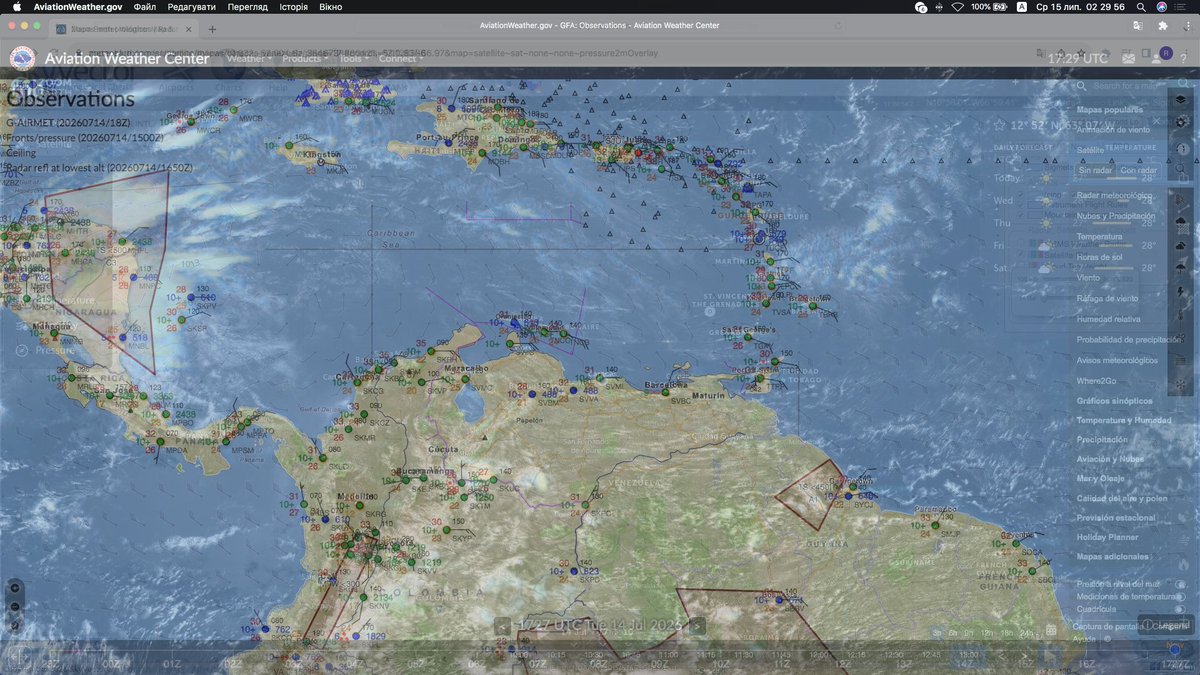Close the location forecast panel with X
This screenshot has width=1200, height=675.
tap(1156, 121)
